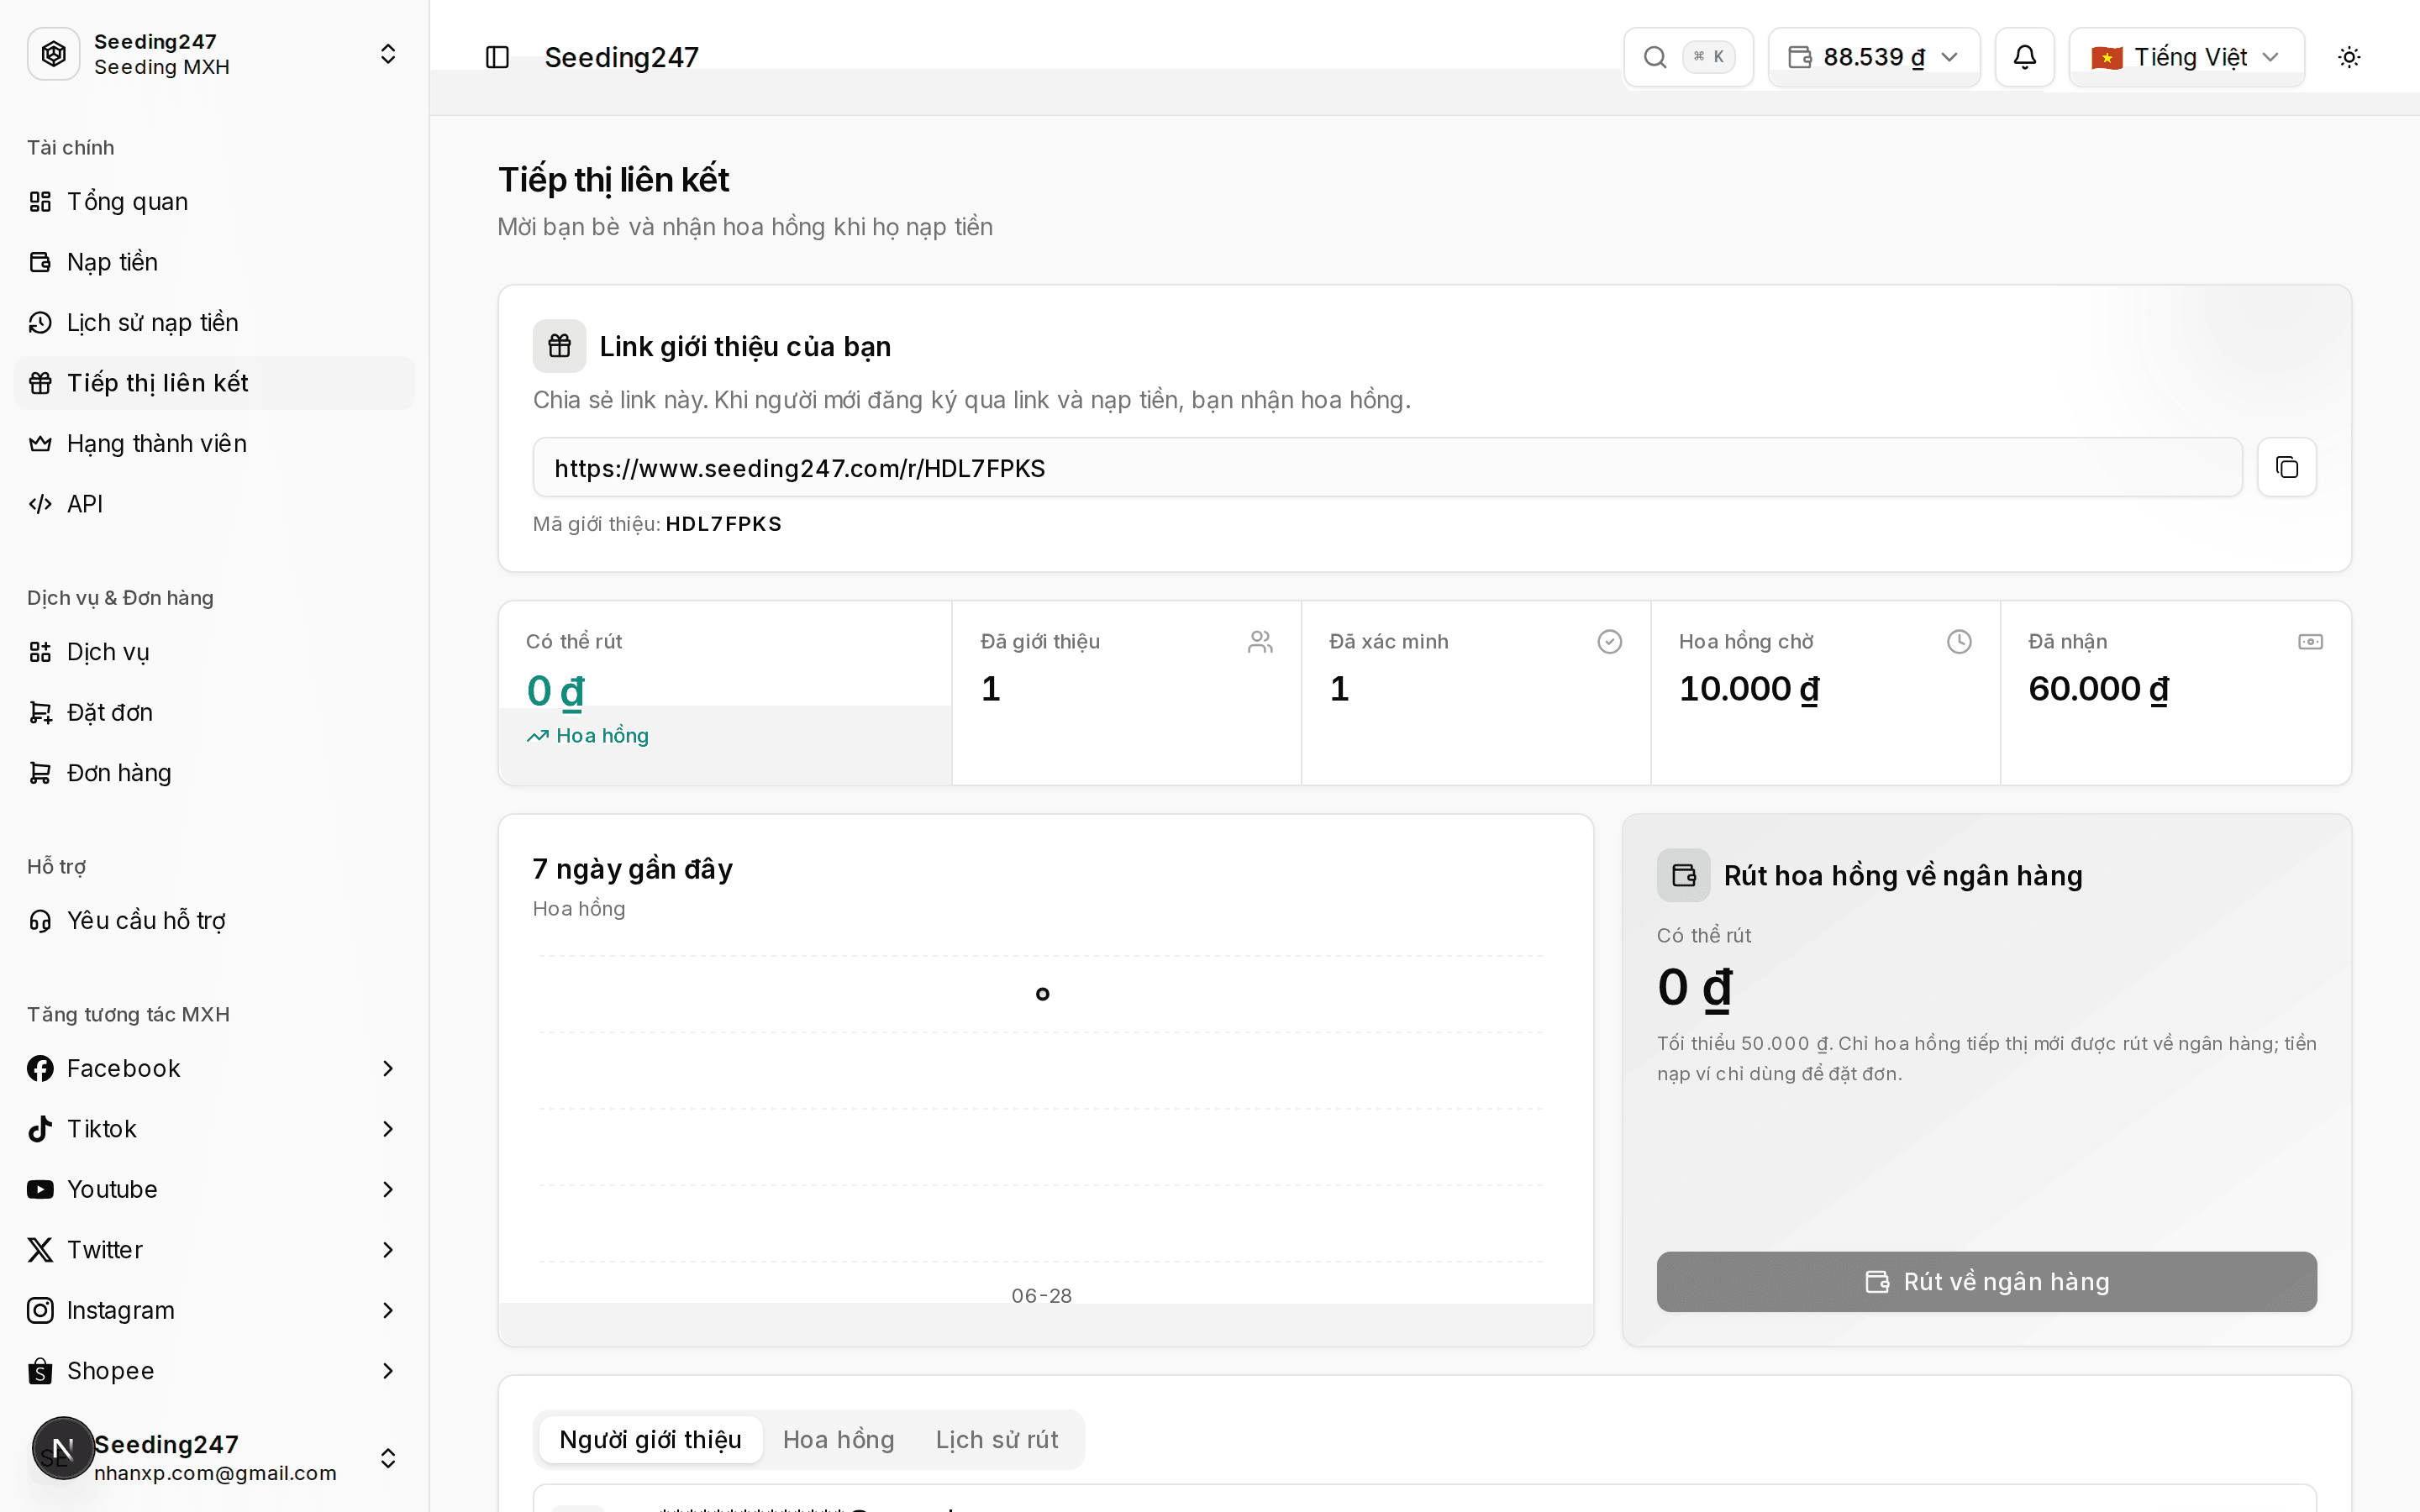Open Dịch vụ in sidebar
Viewport: 2420px width, 1512px height.
tap(214, 652)
